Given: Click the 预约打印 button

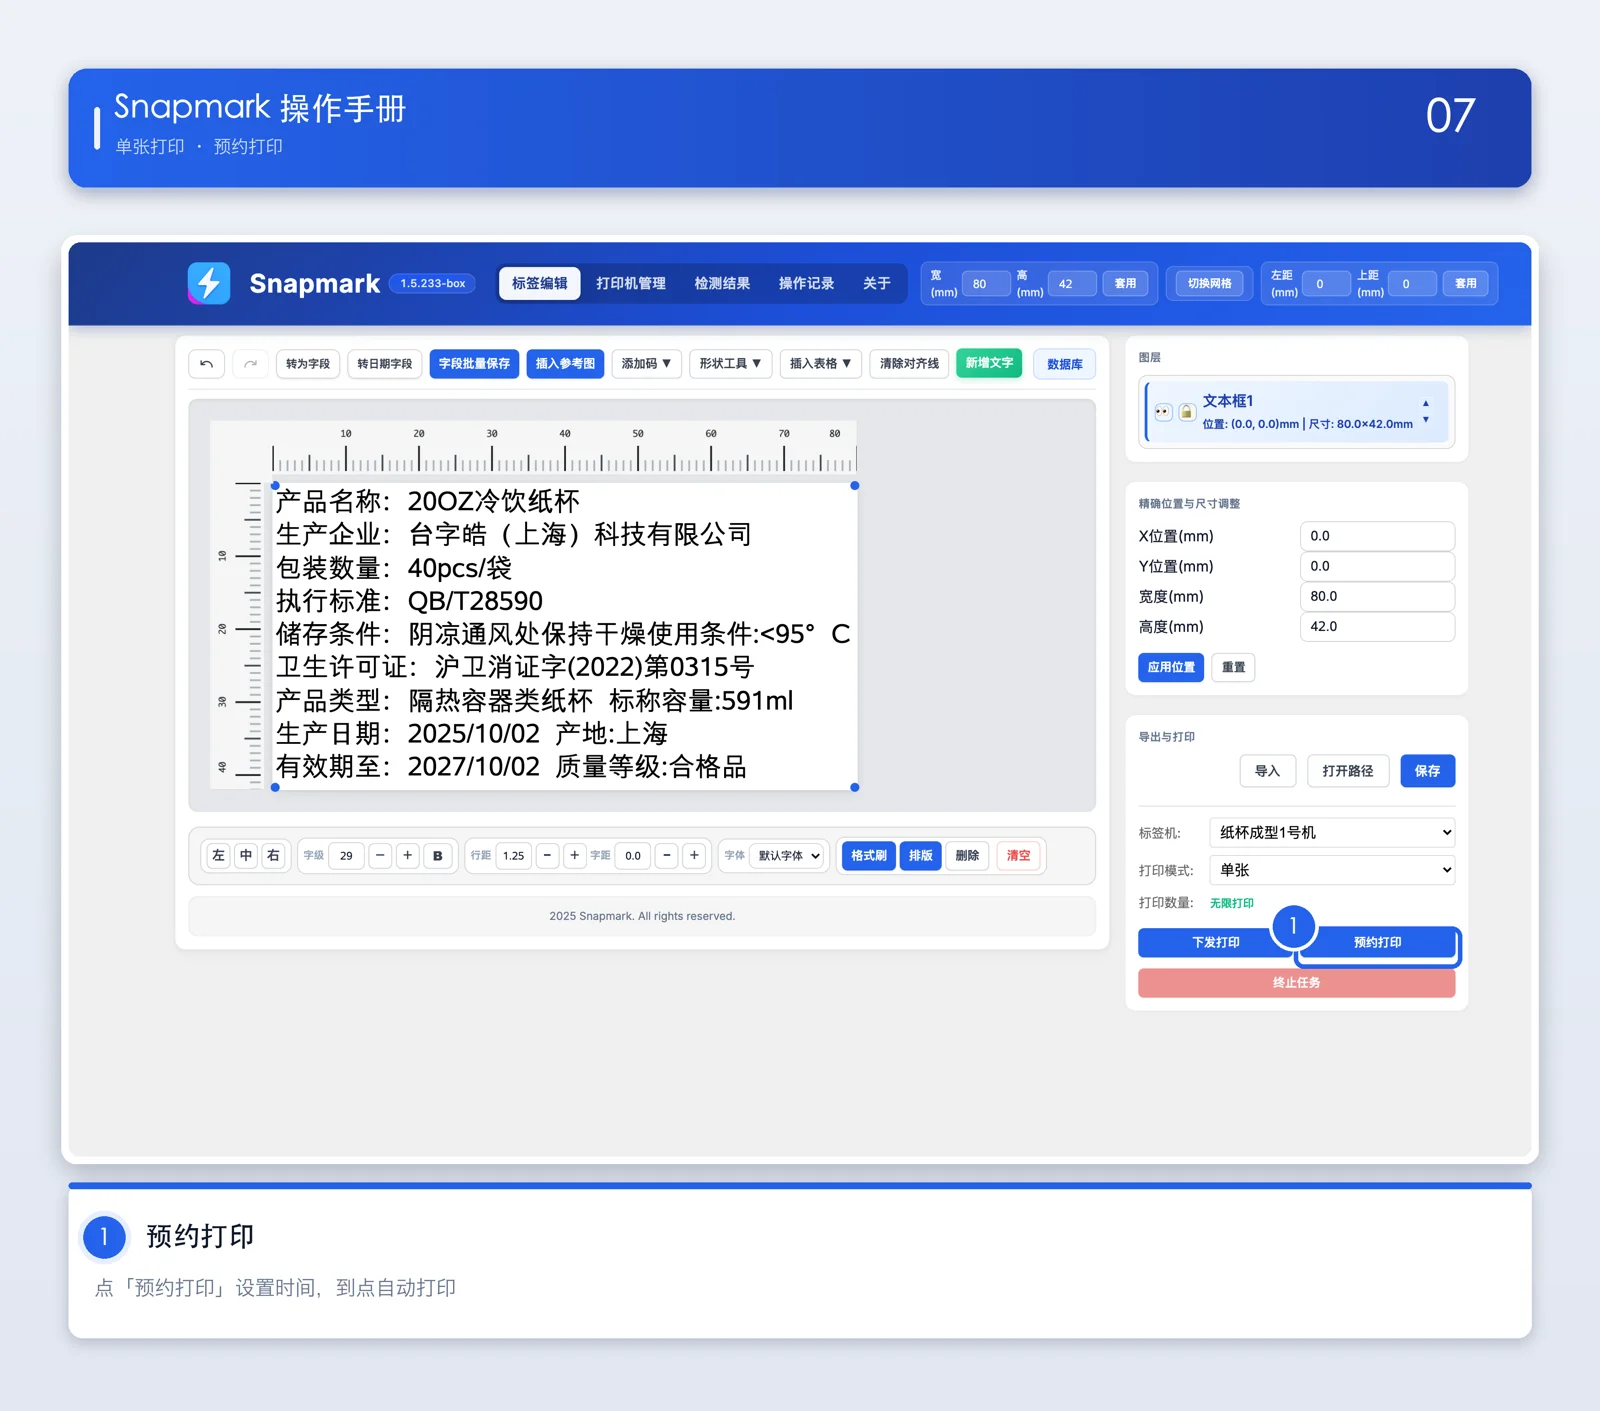Looking at the screenshot, I should coord(1378,943).
